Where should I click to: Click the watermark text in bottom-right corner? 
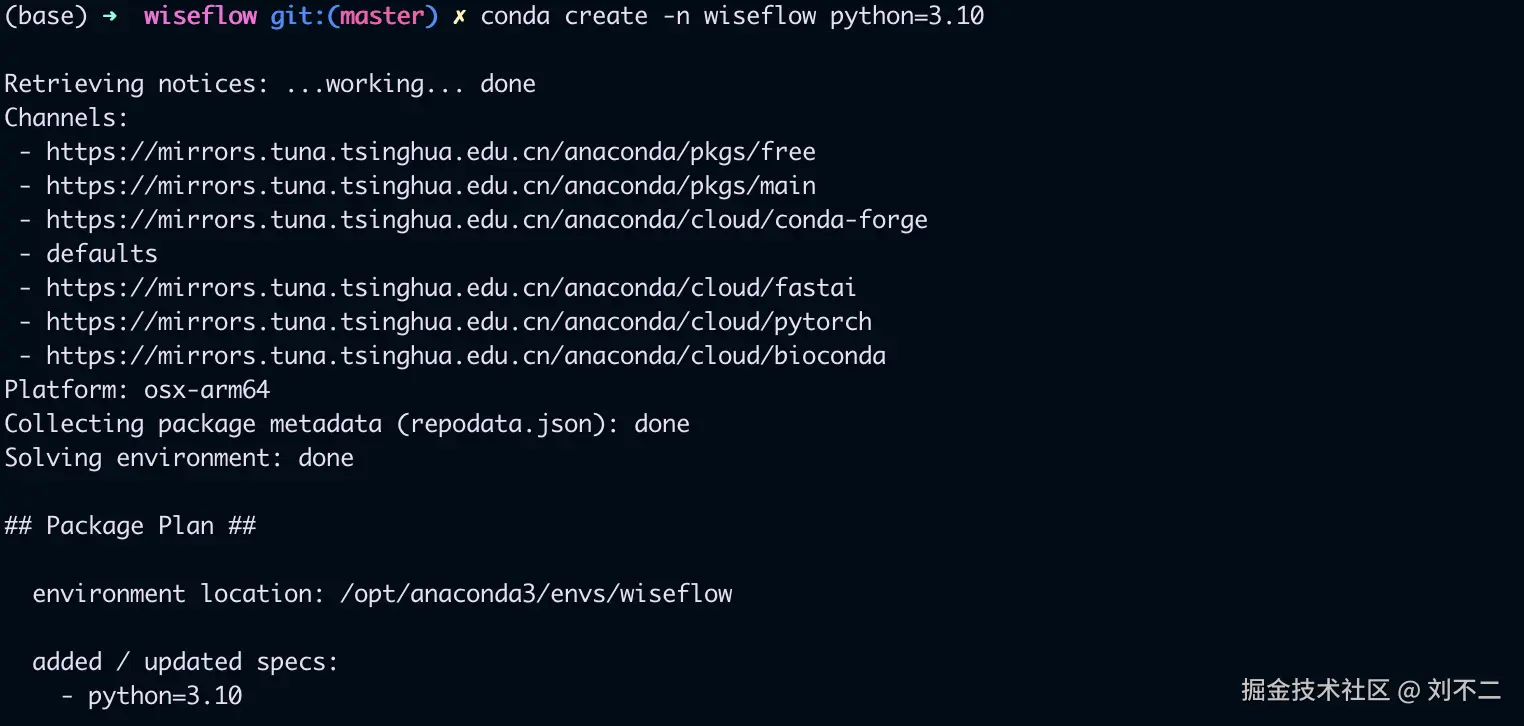[1370, 690]
